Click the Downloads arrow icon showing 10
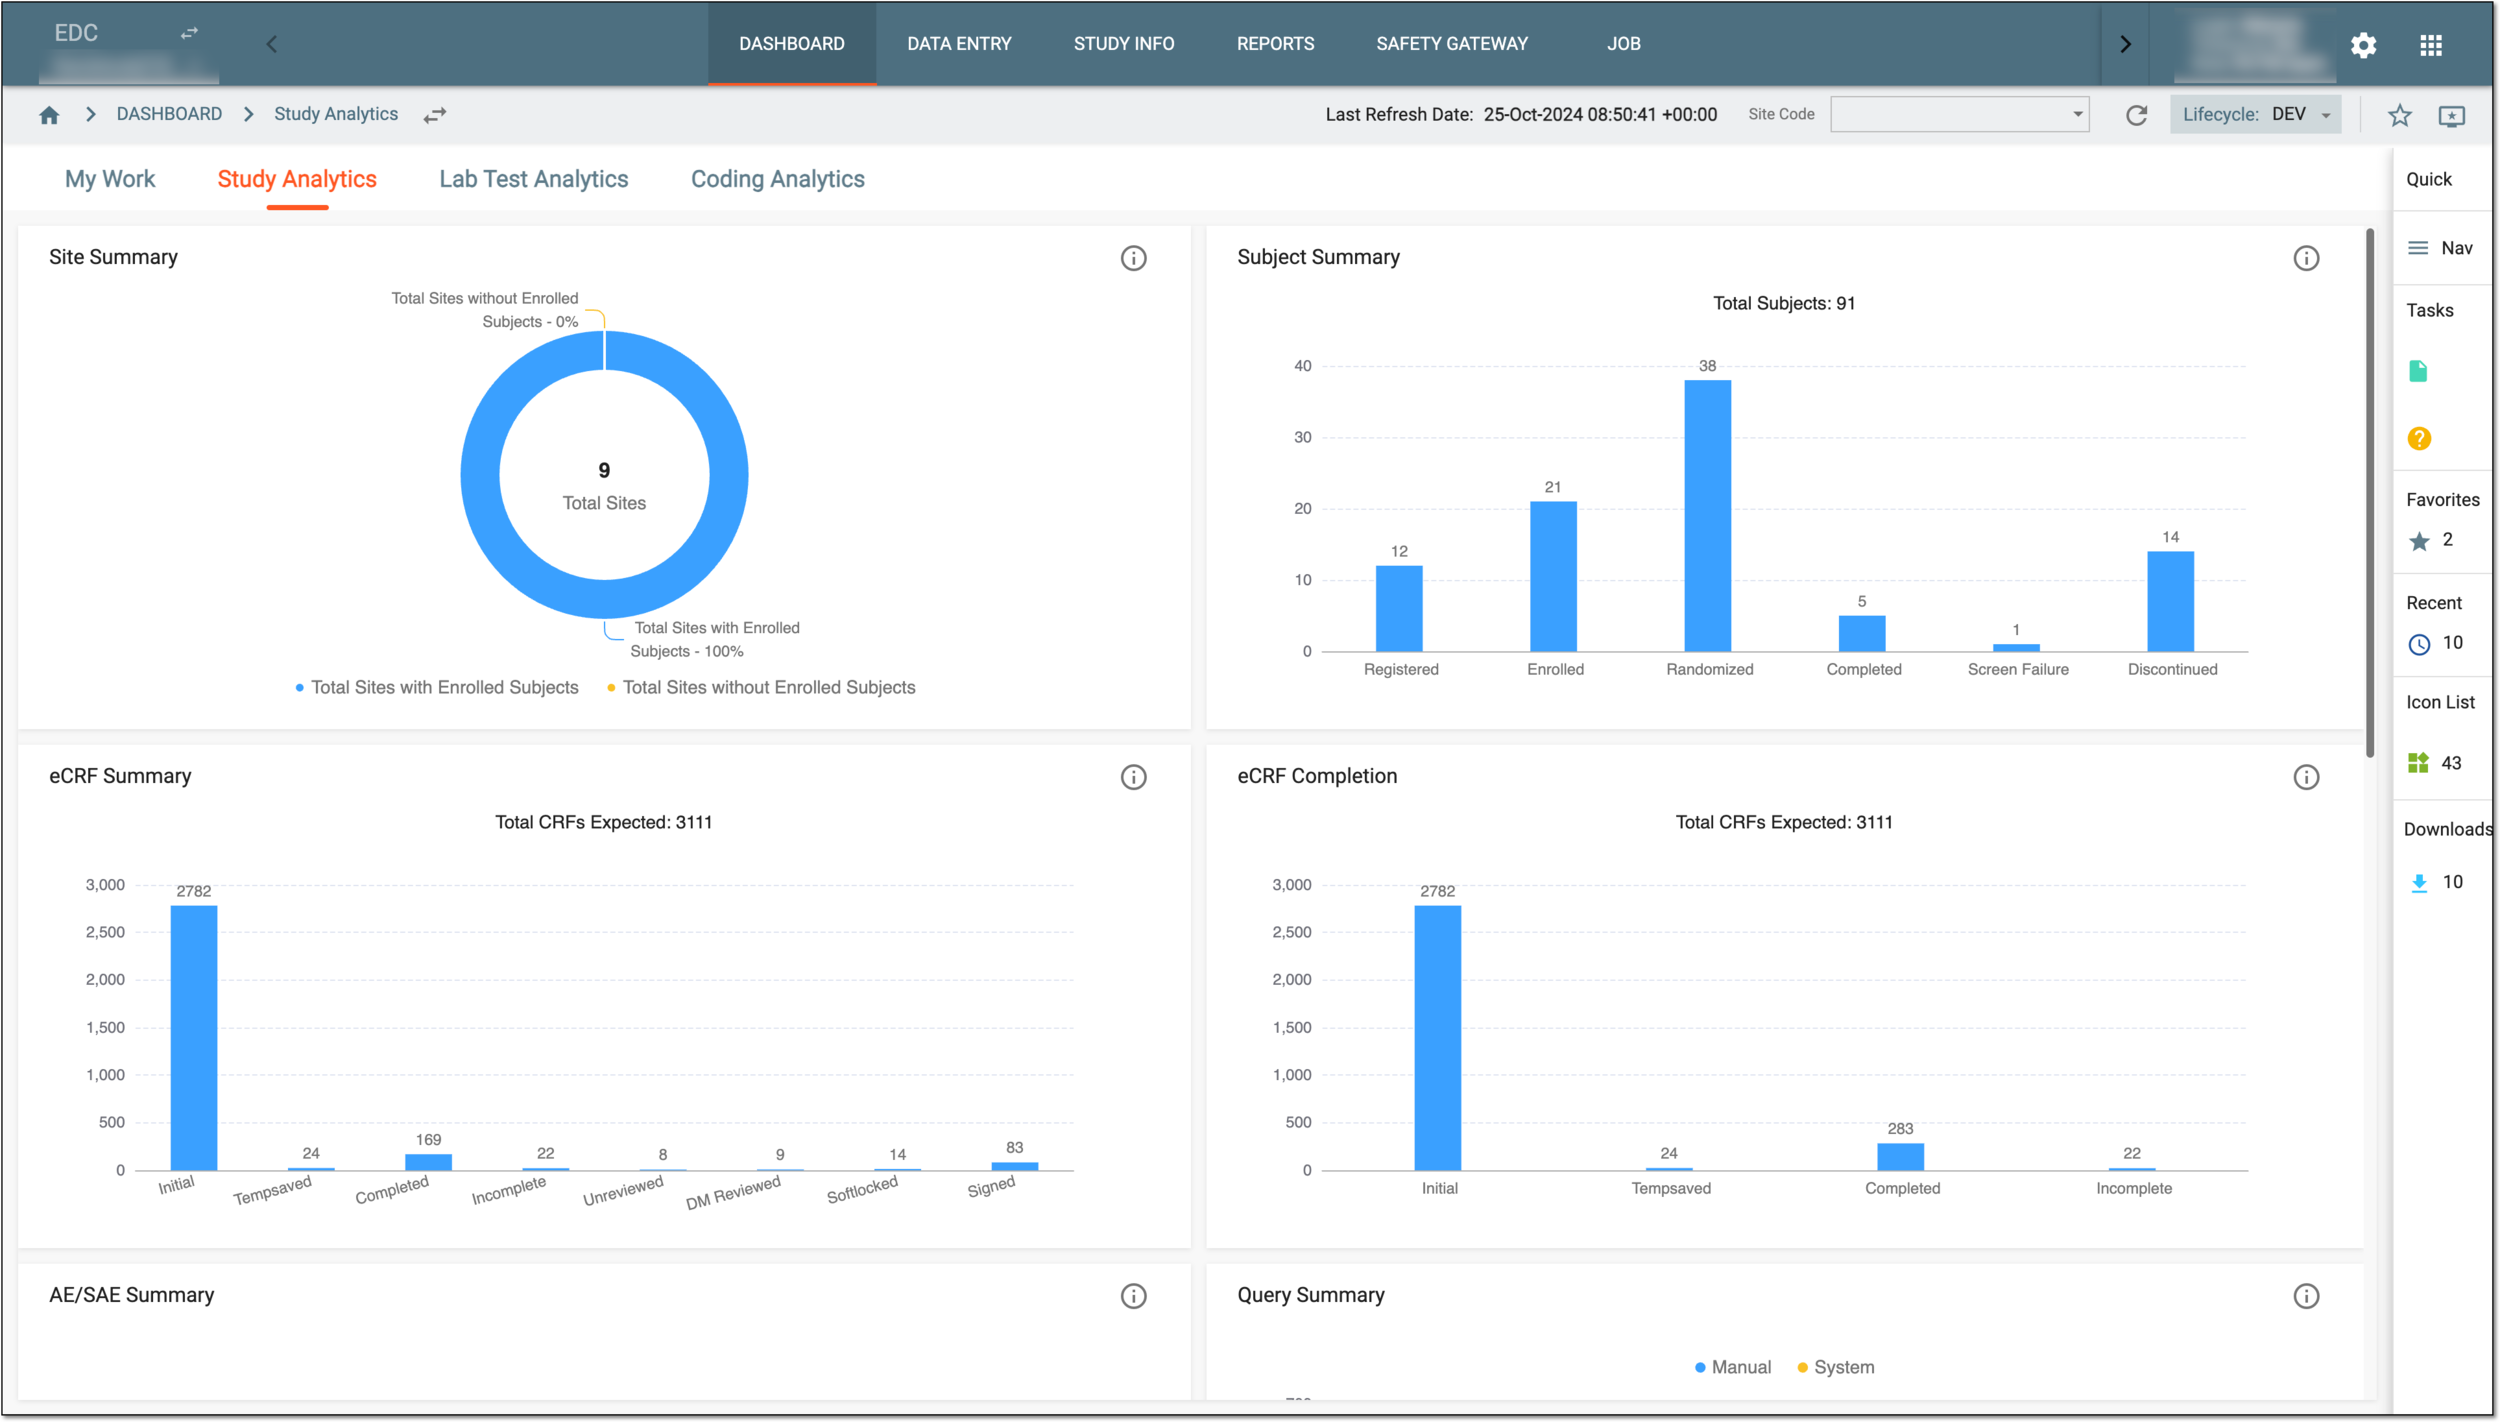Screen dimensions: 2500x1422 (x=2419, y=883)
